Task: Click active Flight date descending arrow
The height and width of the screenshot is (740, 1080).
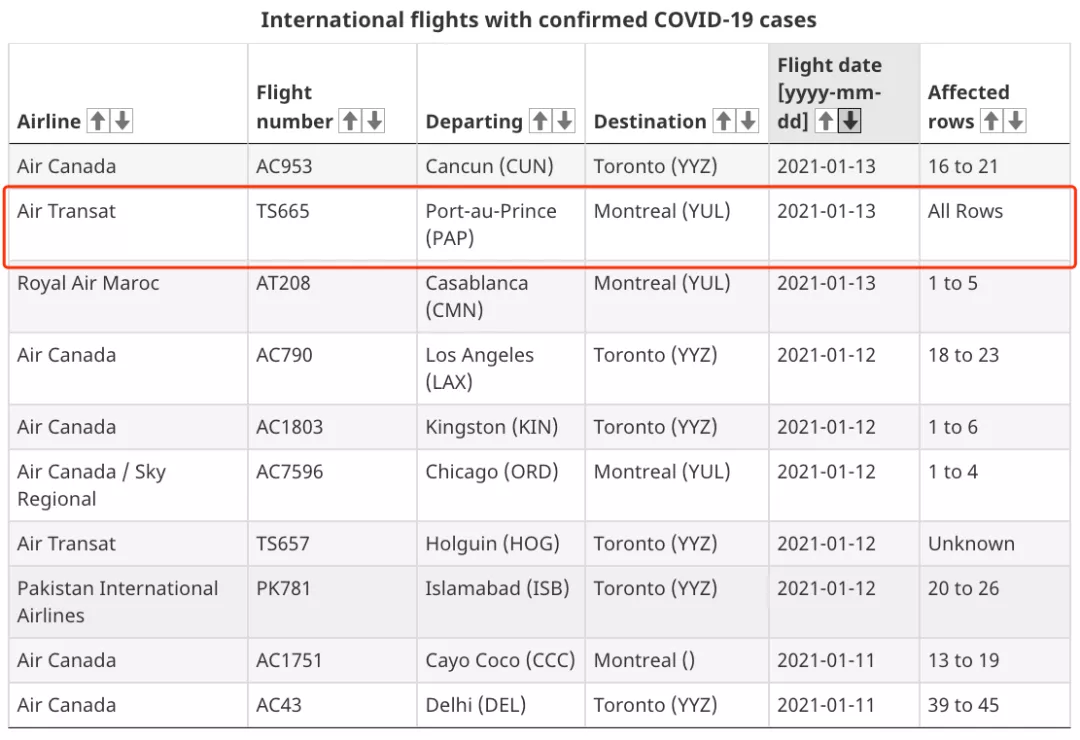Action: (x=850, y=121)
